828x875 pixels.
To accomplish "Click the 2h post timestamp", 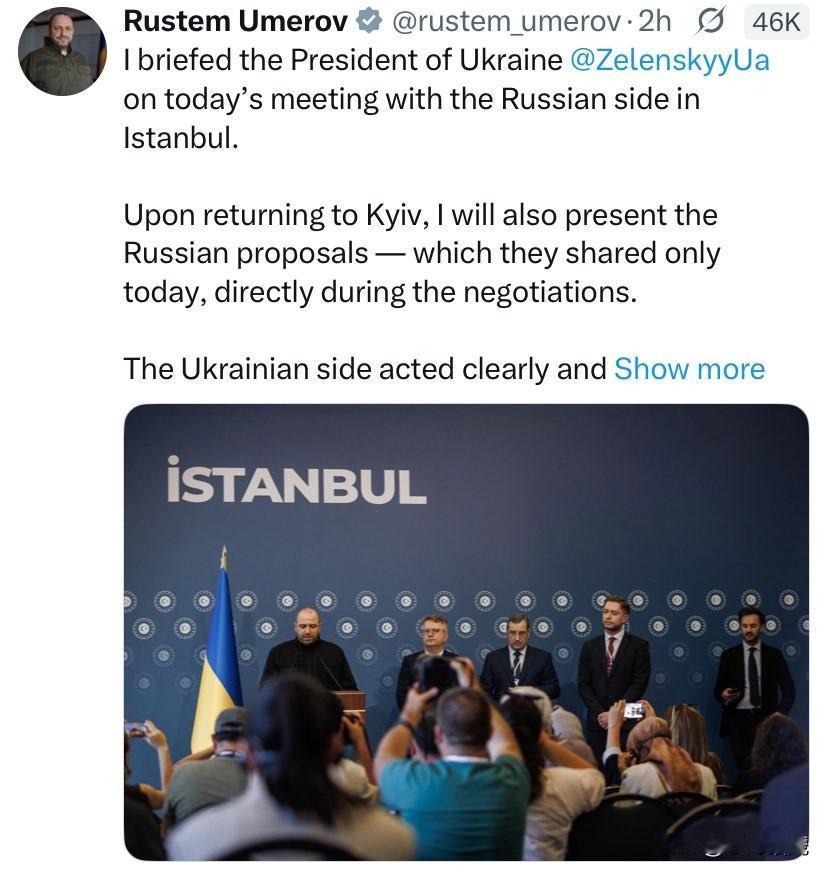I will tap(654, 22).
